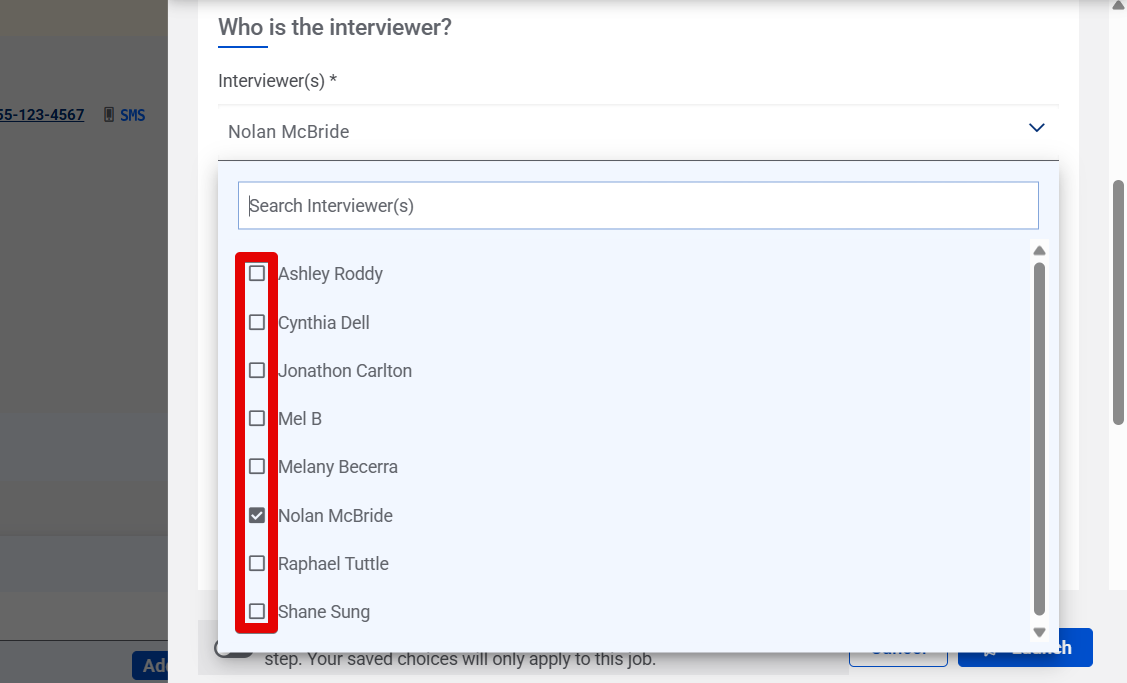Check Melany Becerra's checkbox

pyautogui.click(x=257, y=466)
